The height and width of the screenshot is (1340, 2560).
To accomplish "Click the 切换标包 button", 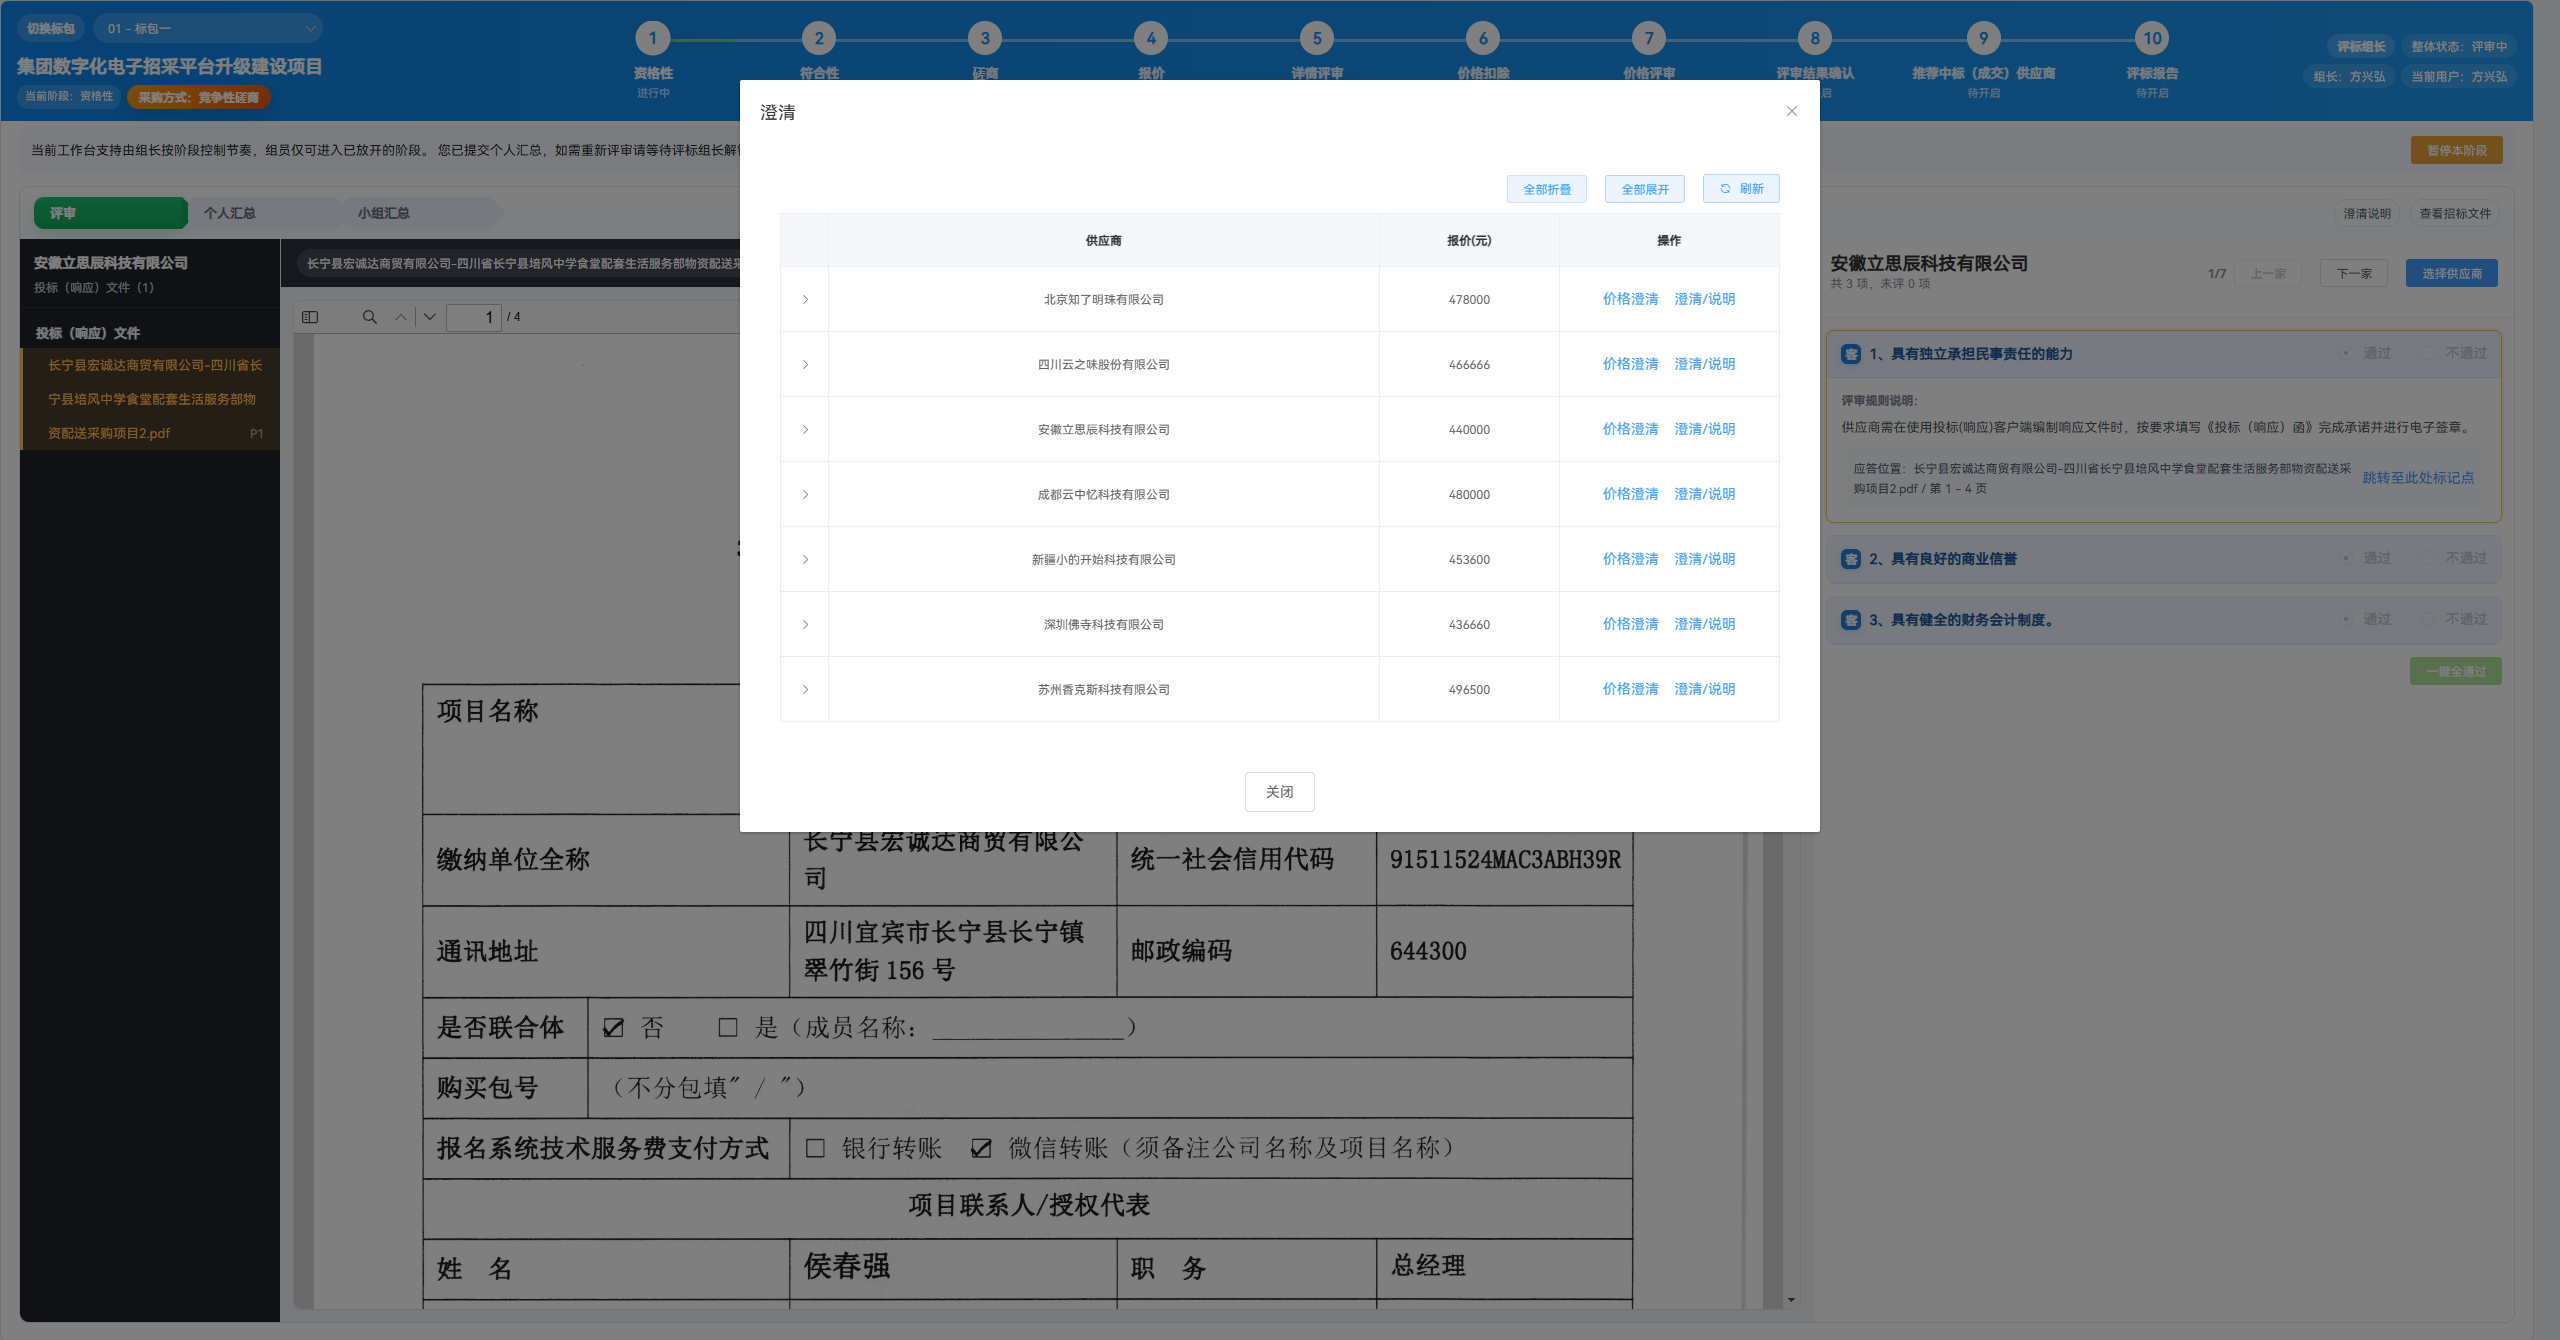I will pyautogui.click(x=51, y=28).
